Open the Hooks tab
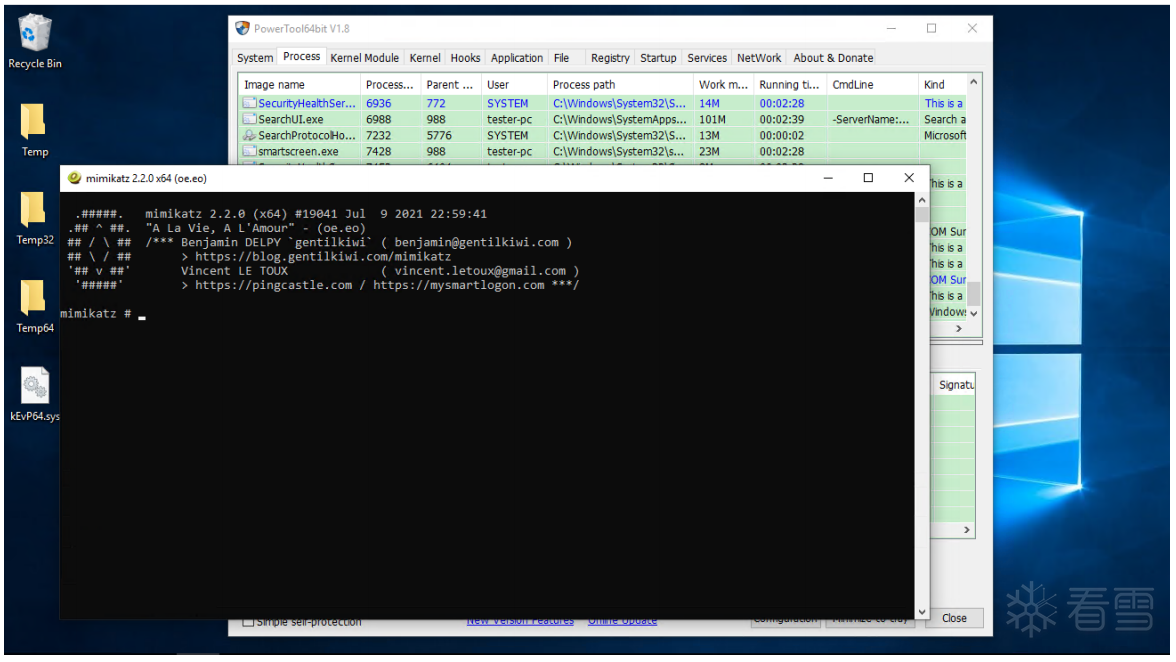This screenshot has height=662, width=1176. [x=465, y=58]
